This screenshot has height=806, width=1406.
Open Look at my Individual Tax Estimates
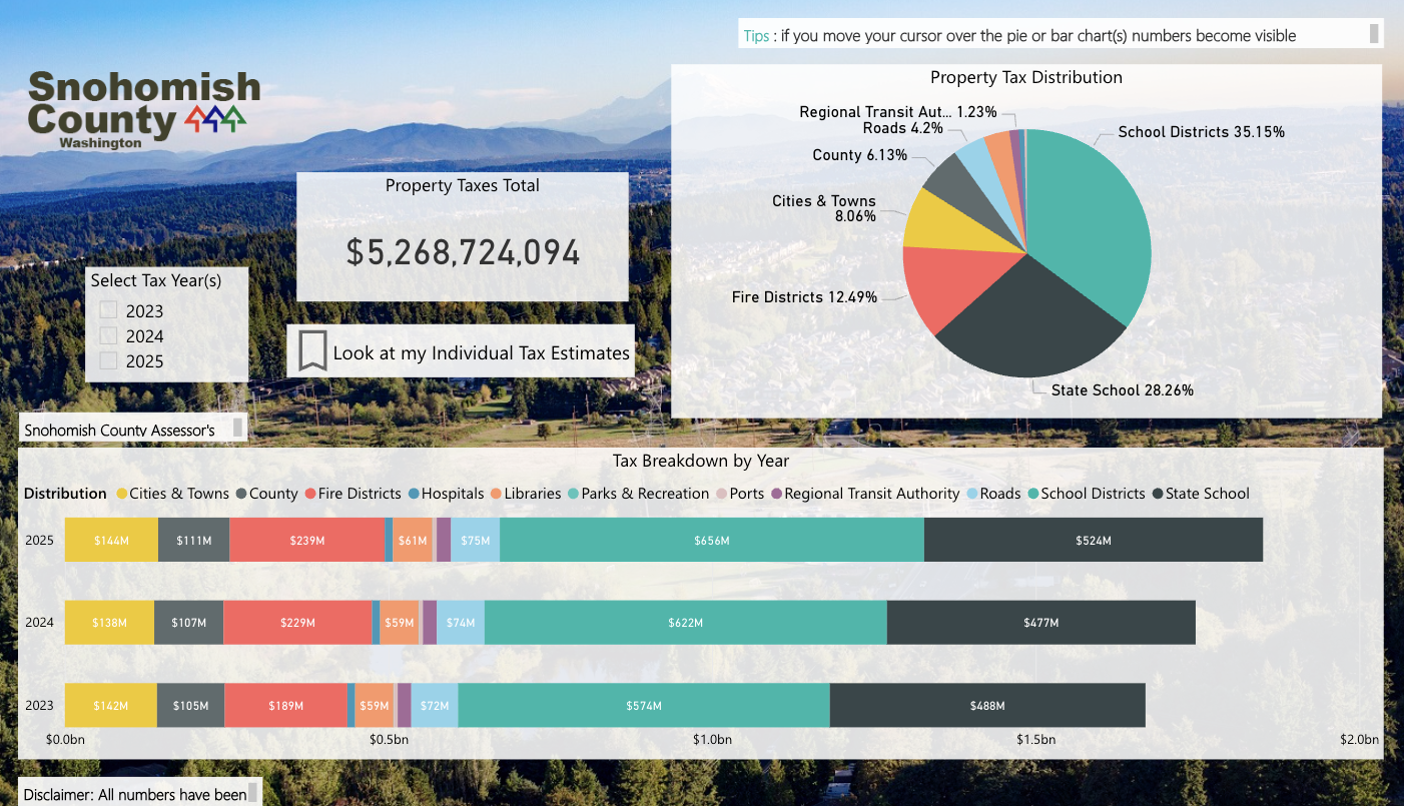480,353
